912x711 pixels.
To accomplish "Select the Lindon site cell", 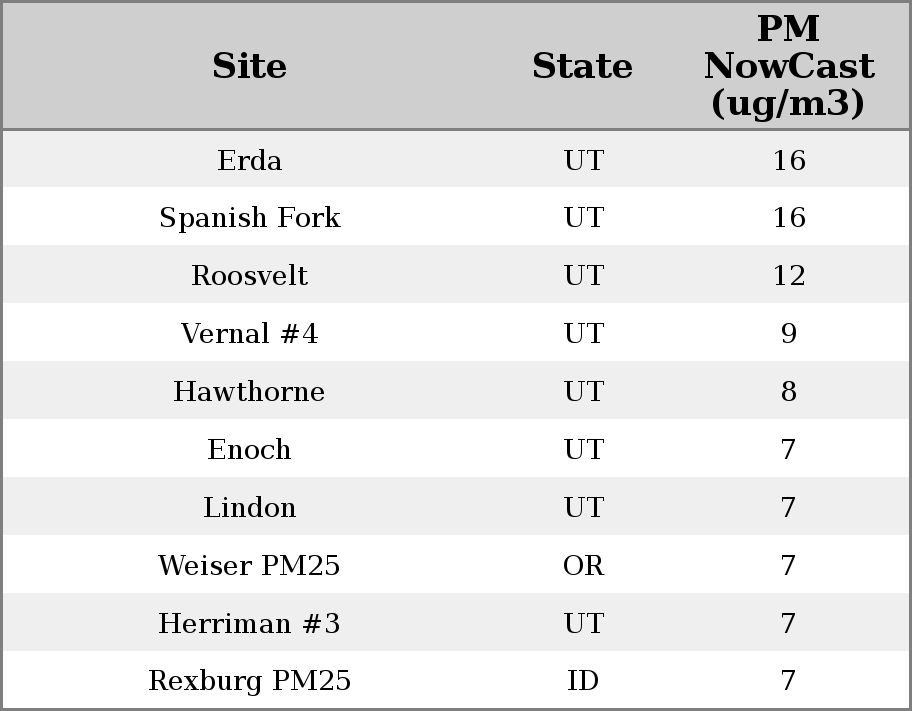I will click(x=249, y=508).
